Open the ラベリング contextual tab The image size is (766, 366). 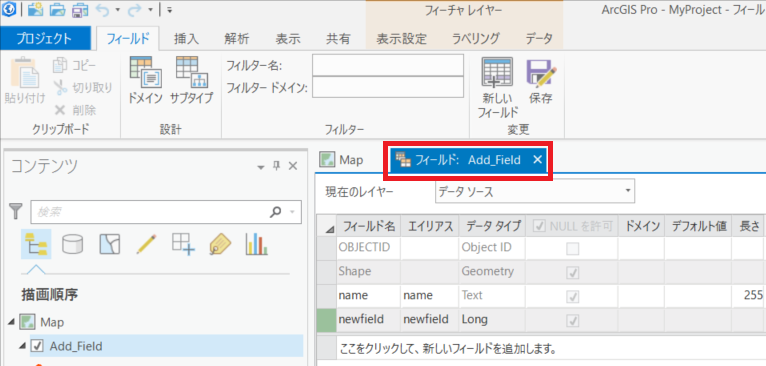[x=475, y=39]
